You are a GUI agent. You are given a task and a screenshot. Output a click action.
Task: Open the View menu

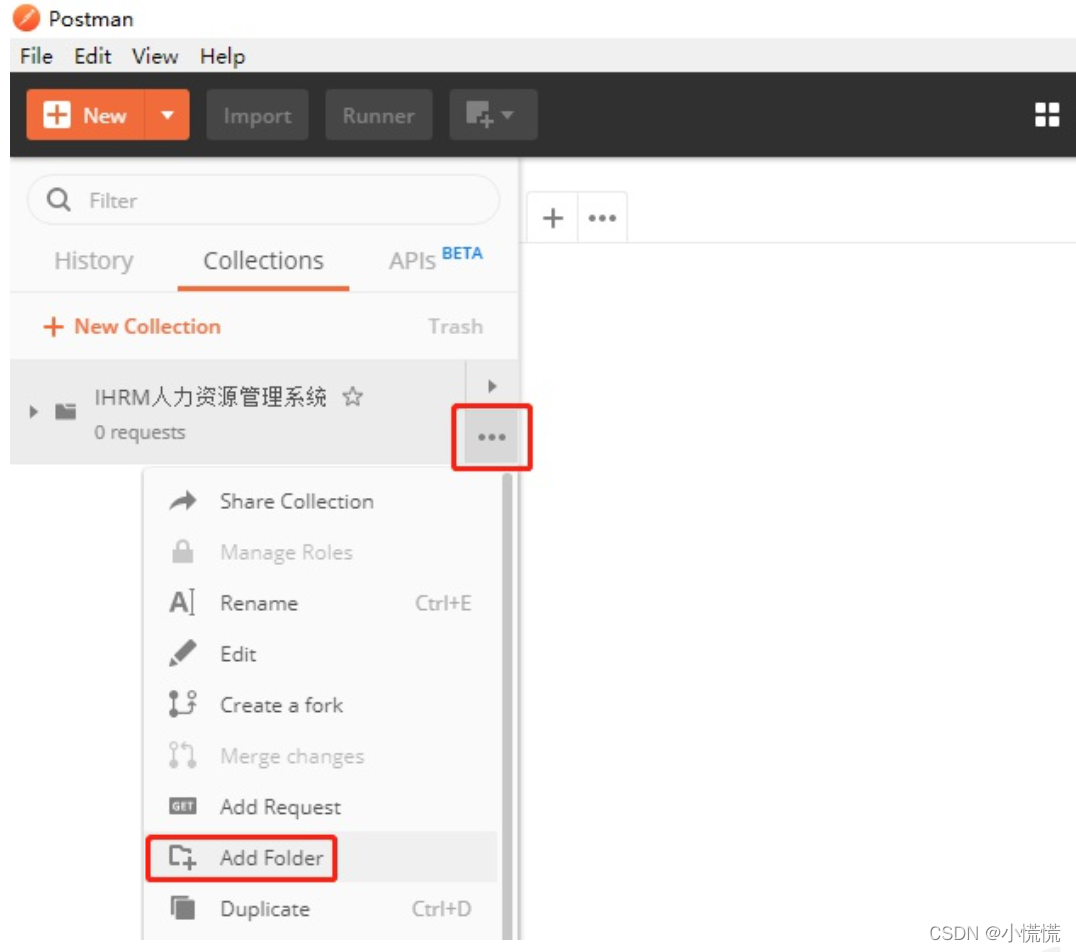[x=155, y=56]
